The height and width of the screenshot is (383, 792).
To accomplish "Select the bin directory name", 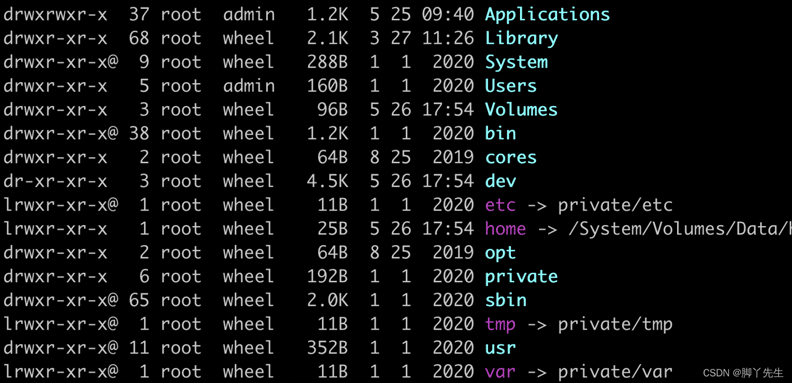I will [x=501, y=133].
